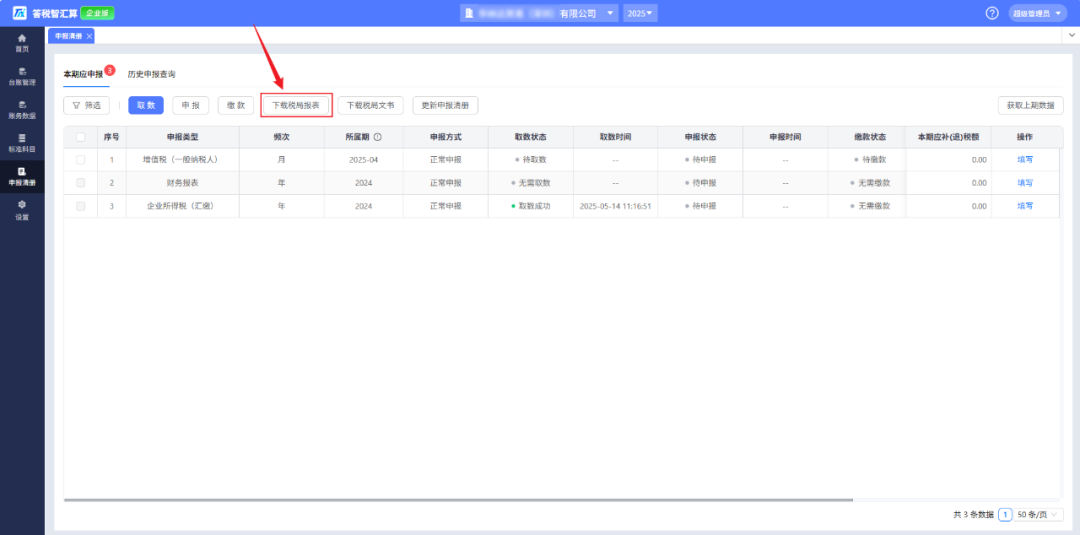Open the 2025 year dropdown
The image size is (1080, 535).
tap(640, 13)
